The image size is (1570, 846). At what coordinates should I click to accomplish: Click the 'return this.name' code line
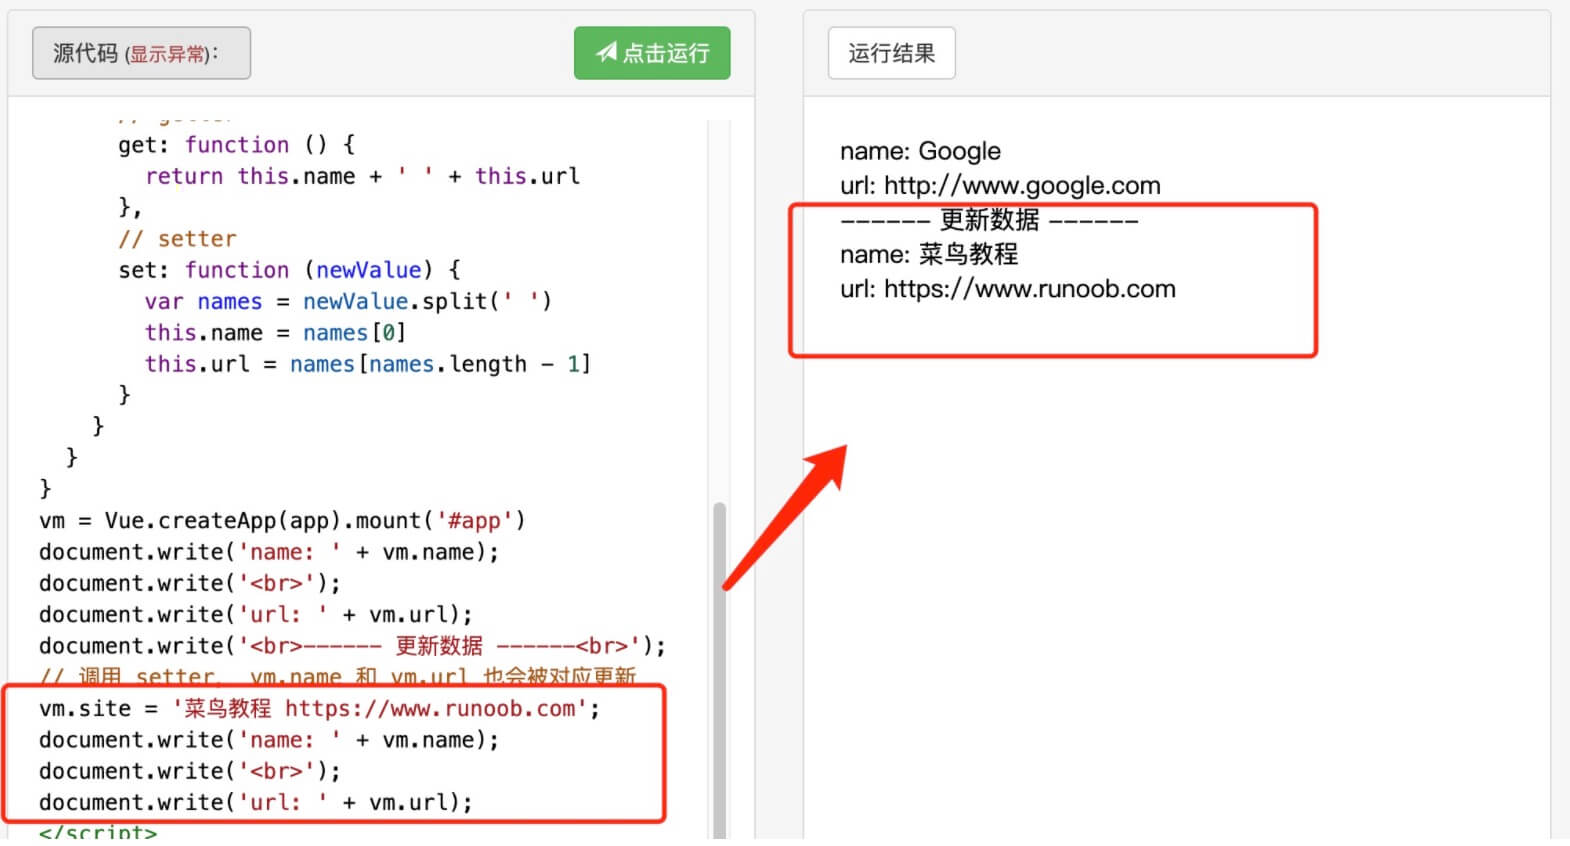click(361, 176)
